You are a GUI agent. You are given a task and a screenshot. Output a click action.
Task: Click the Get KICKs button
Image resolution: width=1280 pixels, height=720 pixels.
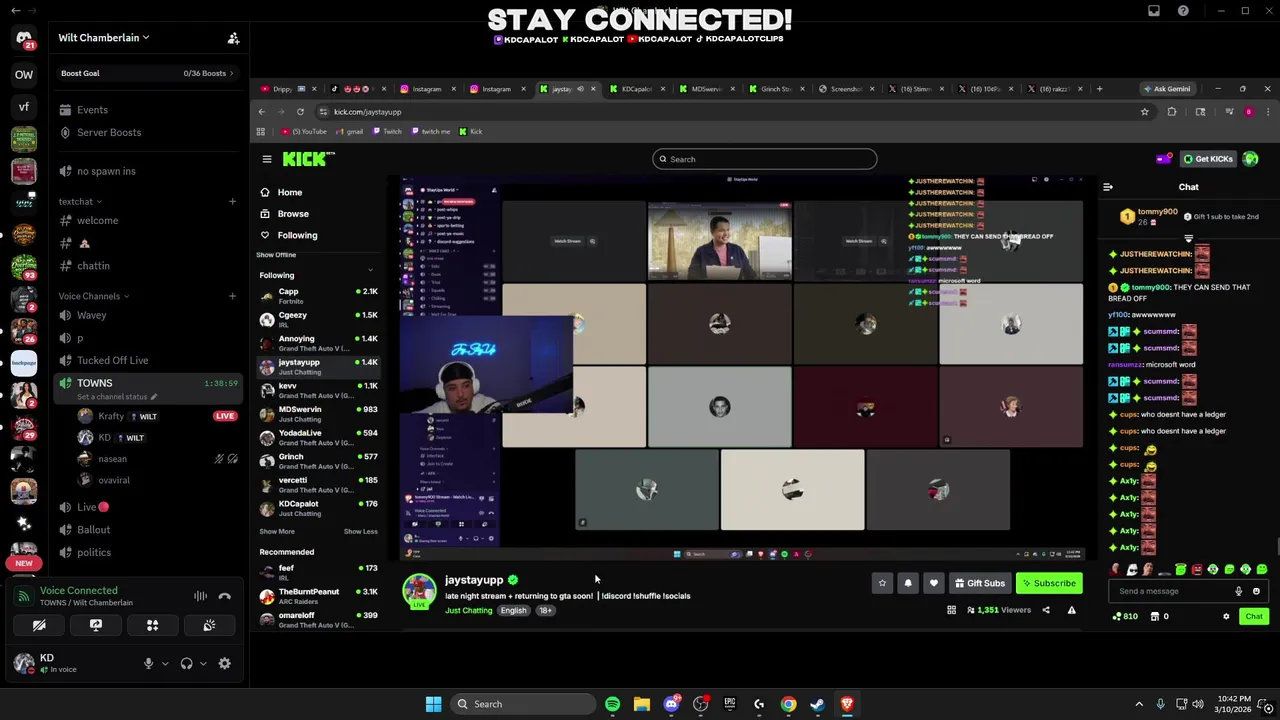pos(1209,159)
